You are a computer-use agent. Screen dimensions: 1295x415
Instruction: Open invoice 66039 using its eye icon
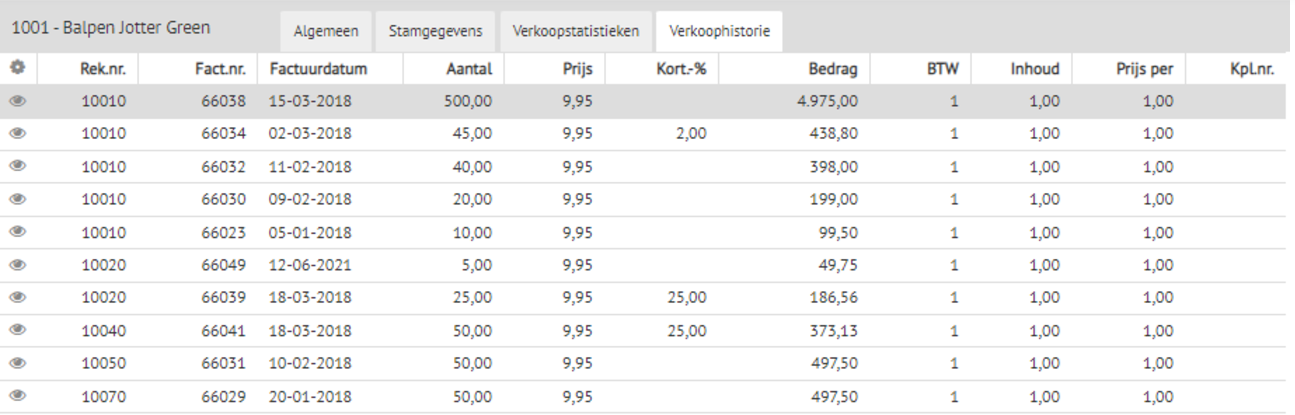17,297
